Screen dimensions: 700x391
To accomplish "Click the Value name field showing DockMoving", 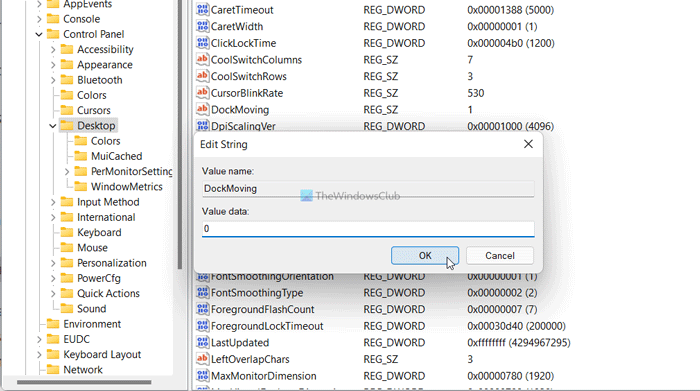I will 368,188.
